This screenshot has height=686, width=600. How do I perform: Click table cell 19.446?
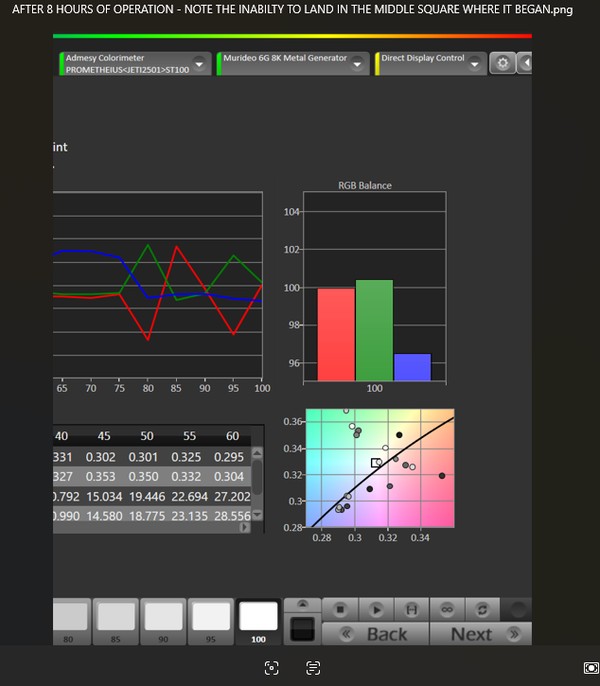(147, 497)
